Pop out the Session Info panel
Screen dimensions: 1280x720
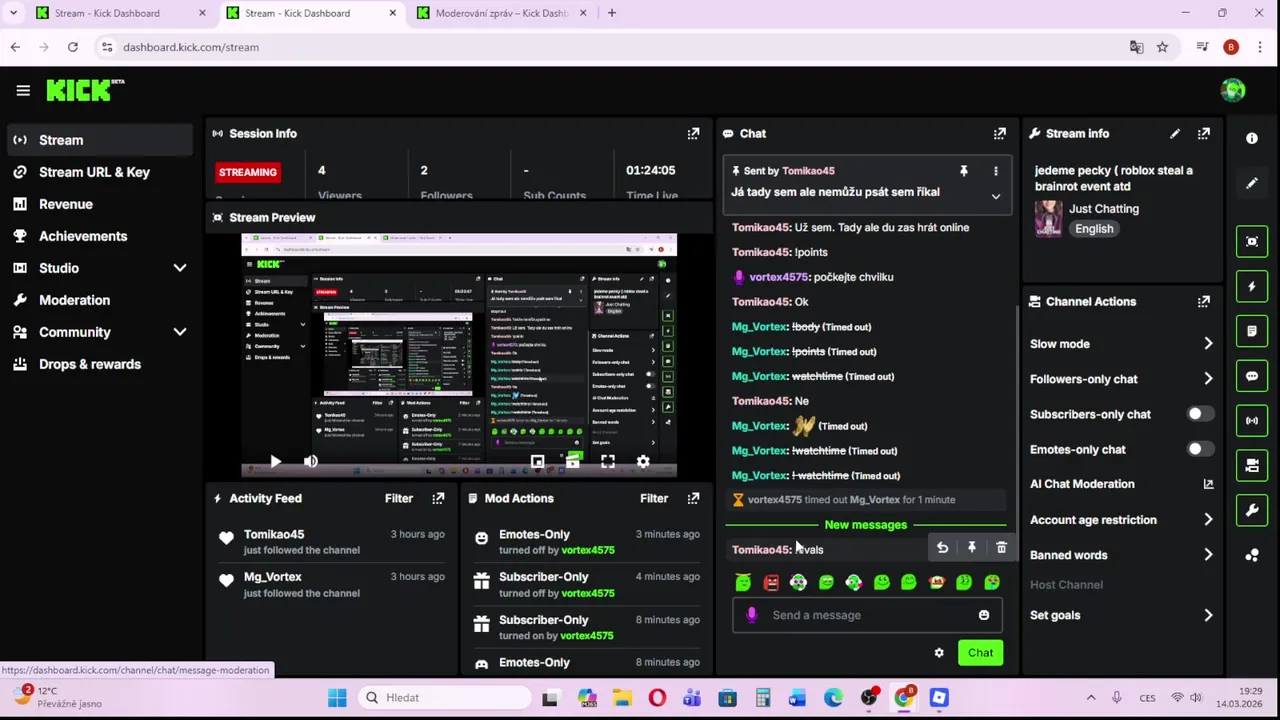pyautogui.click(x=693, y=133)
